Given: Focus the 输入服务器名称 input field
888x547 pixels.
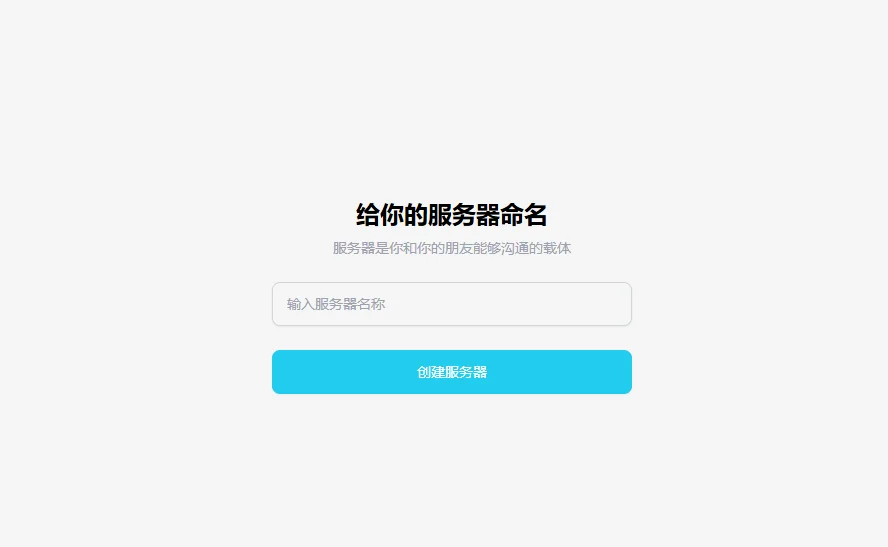Looking at the screenshot, I should (451, 304).
